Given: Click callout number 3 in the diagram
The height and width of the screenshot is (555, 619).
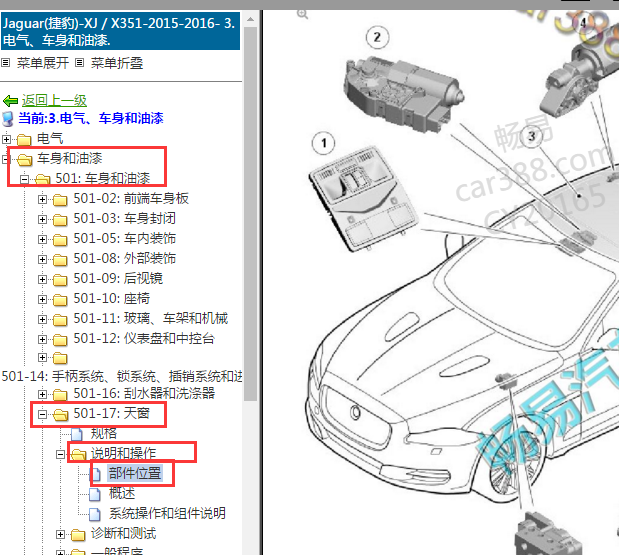Looking at the screenshot, I should 531,136.
